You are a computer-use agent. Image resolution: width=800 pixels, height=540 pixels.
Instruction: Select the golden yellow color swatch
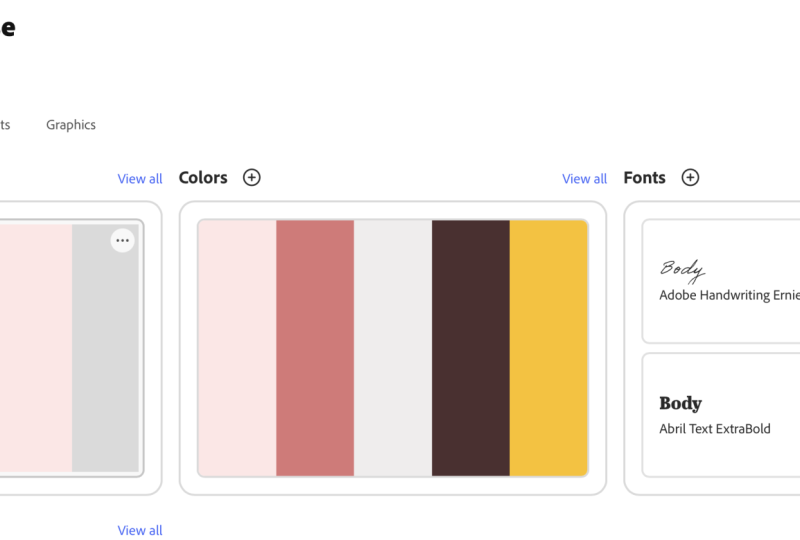(x=548, y=348)
